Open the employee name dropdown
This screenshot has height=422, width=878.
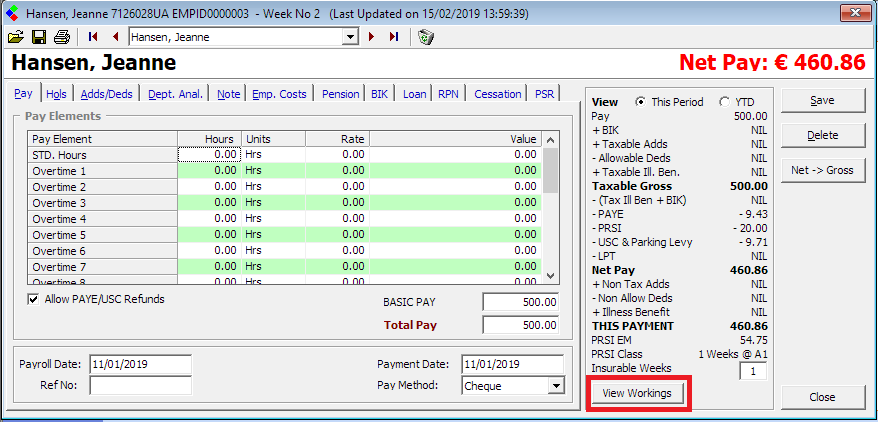pos(350,37)
